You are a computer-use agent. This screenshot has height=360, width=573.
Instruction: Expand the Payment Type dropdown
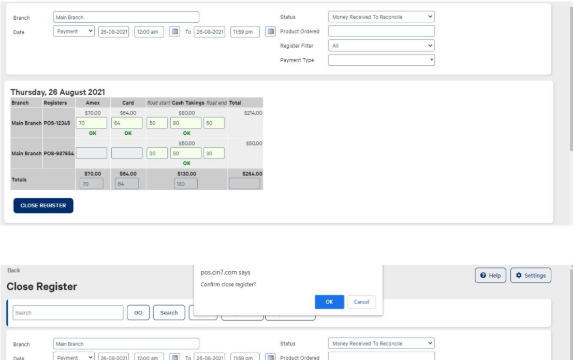pos(381,60)
